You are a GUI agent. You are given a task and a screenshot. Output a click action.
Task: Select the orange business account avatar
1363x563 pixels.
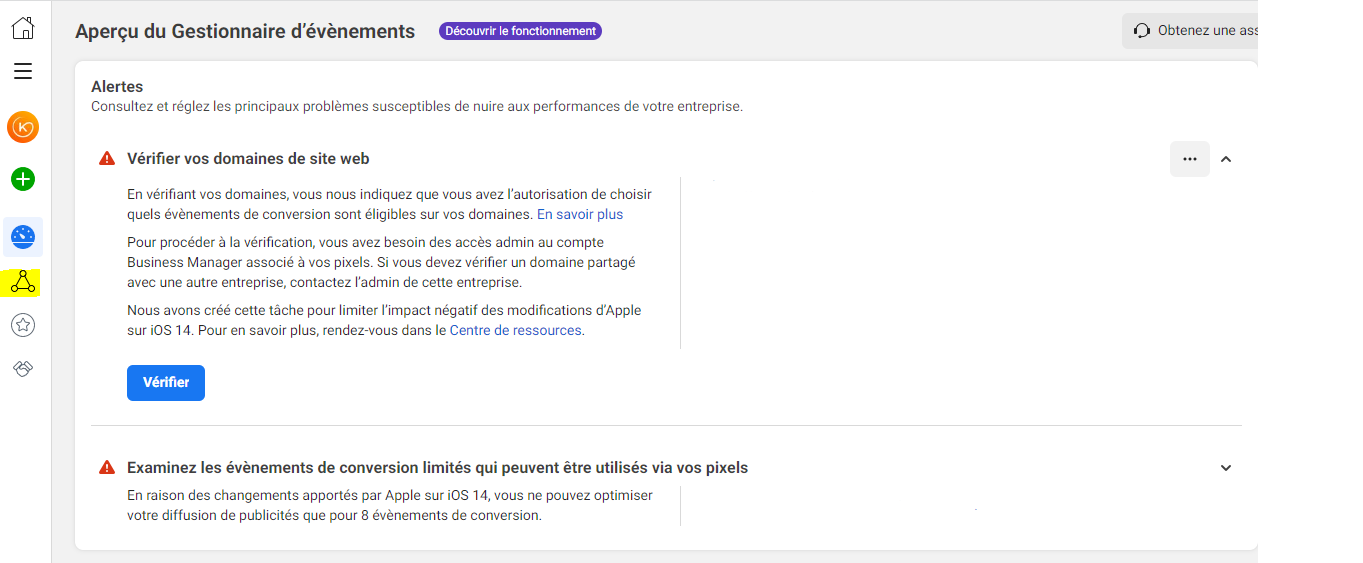(22, 127)
